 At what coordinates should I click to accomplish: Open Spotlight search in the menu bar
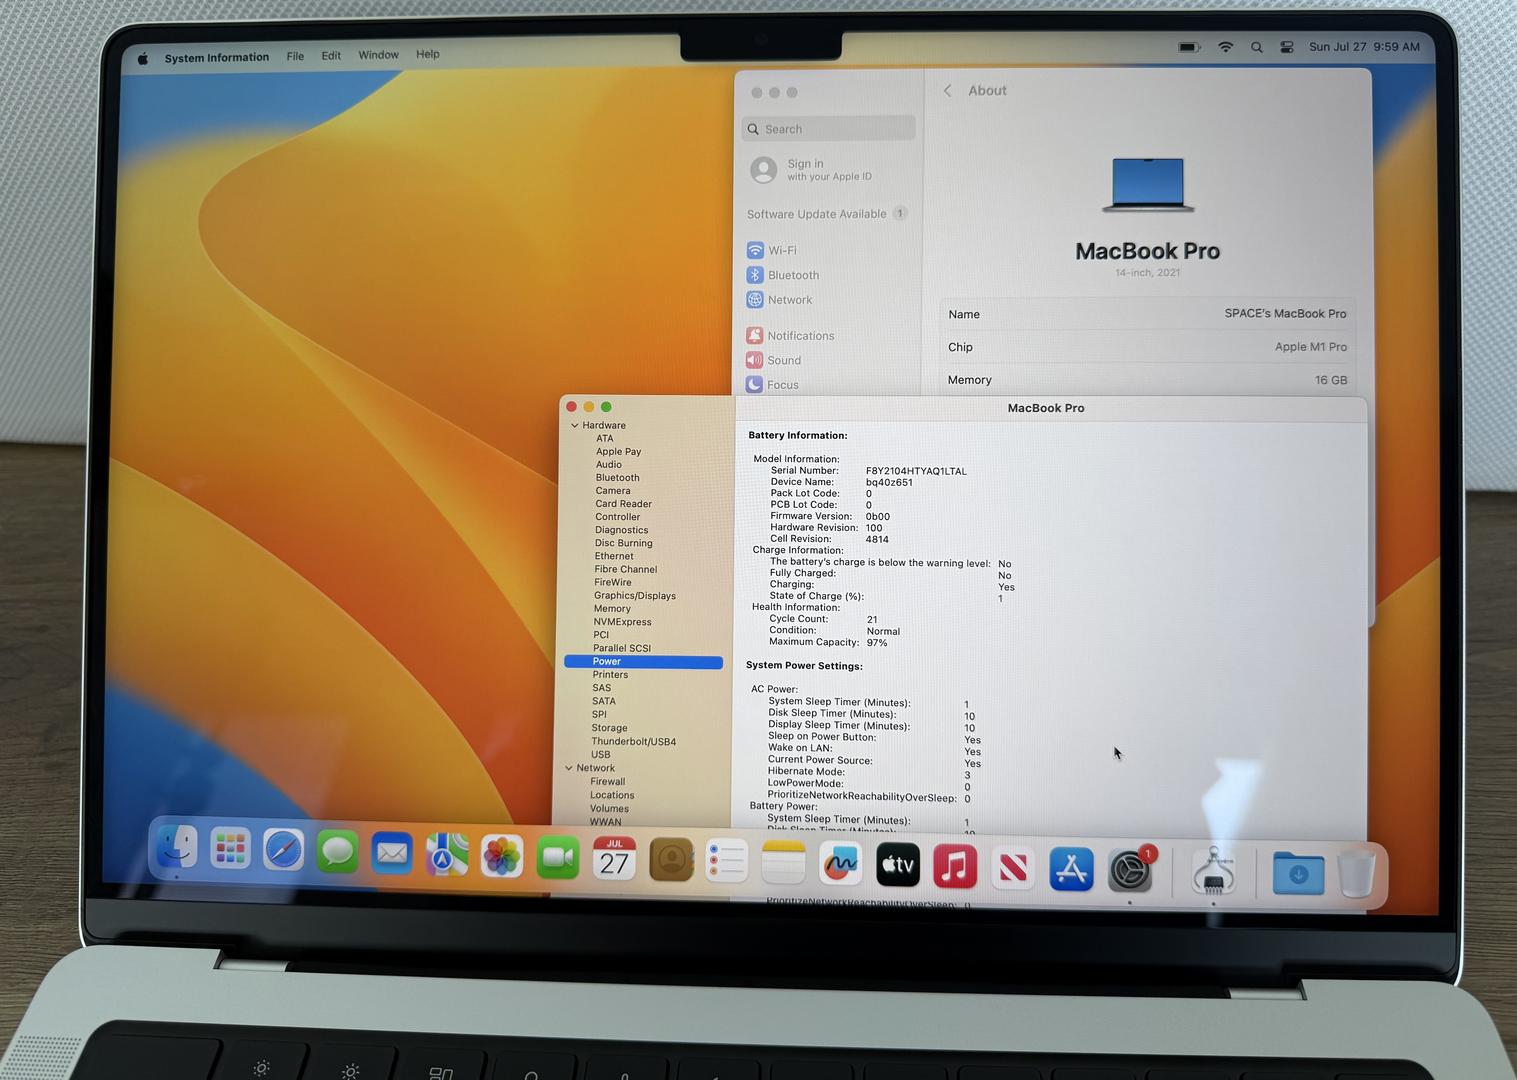point(1256,47)
